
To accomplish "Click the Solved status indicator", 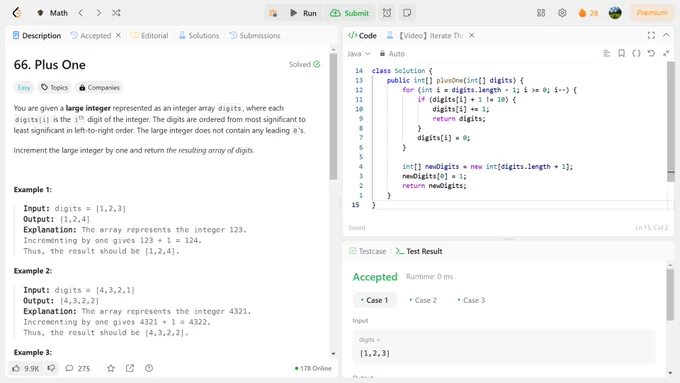I will pyautogui.click(x=304, y=64).
